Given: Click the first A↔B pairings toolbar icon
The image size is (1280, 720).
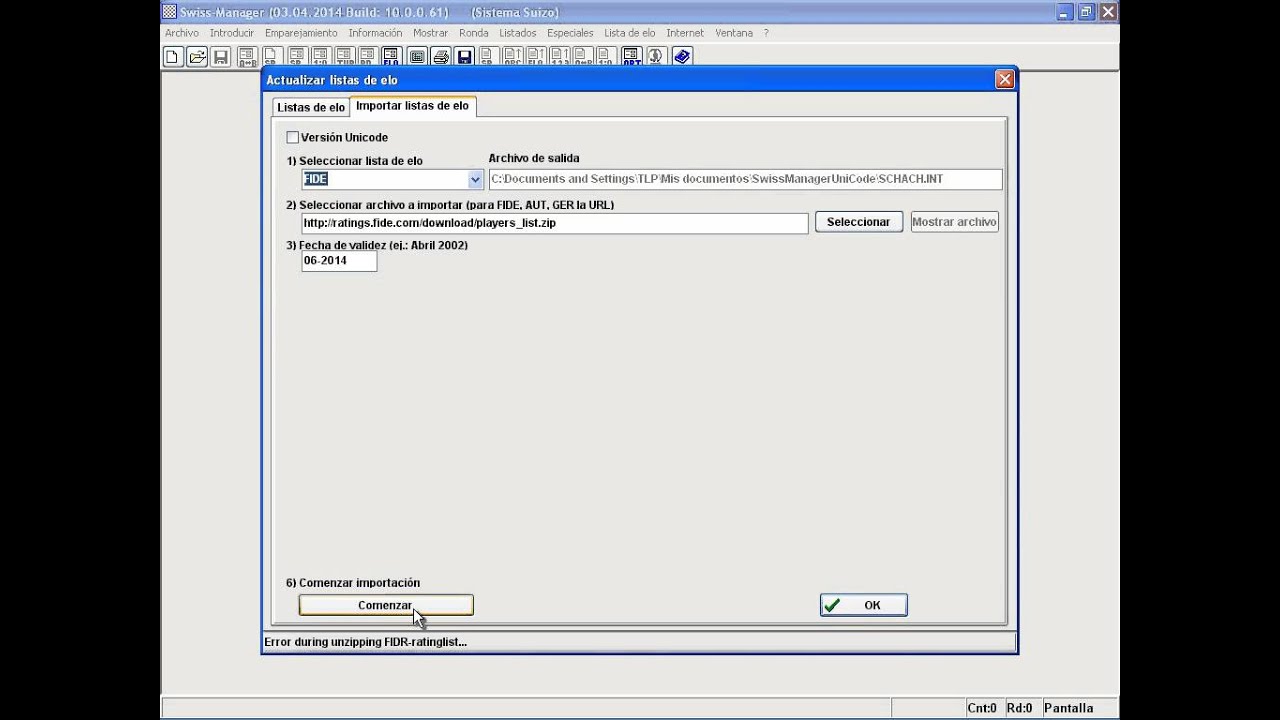Looking at the screenshot, I should (x=248, y=57).
